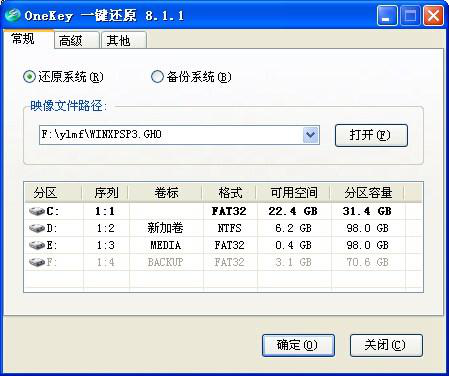Click the 70.6 GB capacity cell
The image size is (449, 376).
click(x=367, y=262)
